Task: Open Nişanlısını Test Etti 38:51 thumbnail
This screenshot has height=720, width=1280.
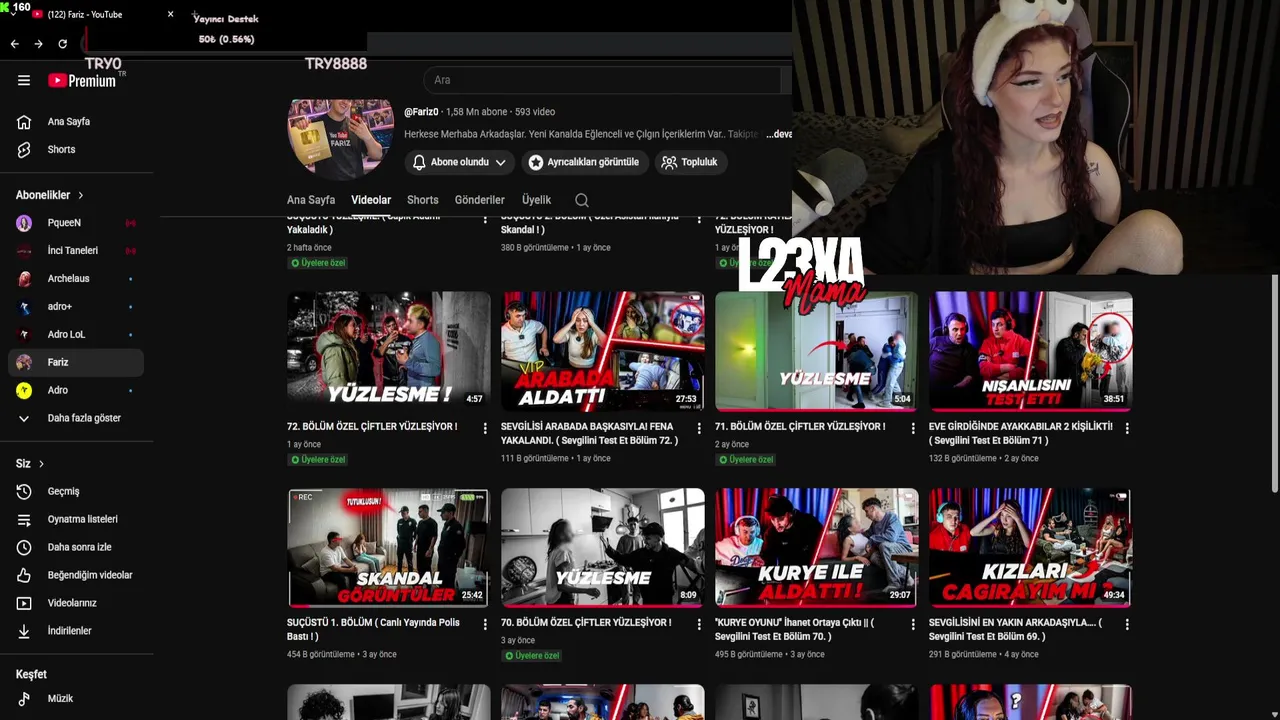Action: click(x=1031, y=351)
